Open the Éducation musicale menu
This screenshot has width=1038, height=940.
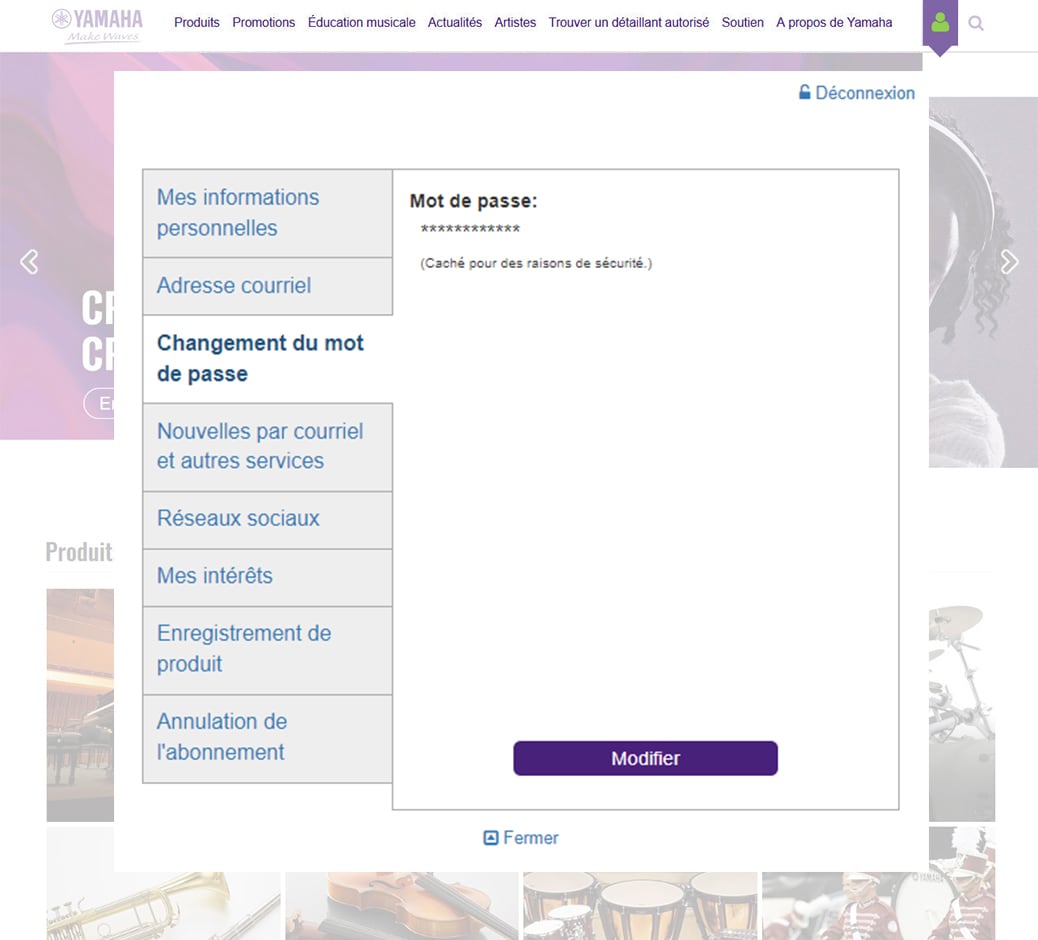pyautogui.click(x=361, y=23)
